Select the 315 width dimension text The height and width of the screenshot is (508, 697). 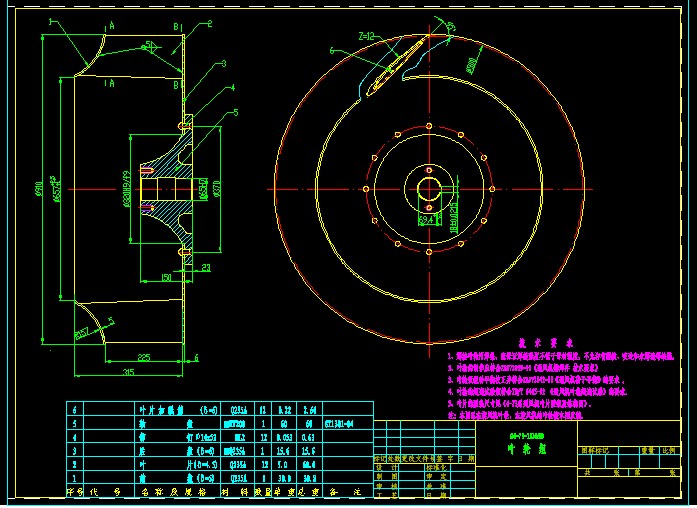pos(127,372)
